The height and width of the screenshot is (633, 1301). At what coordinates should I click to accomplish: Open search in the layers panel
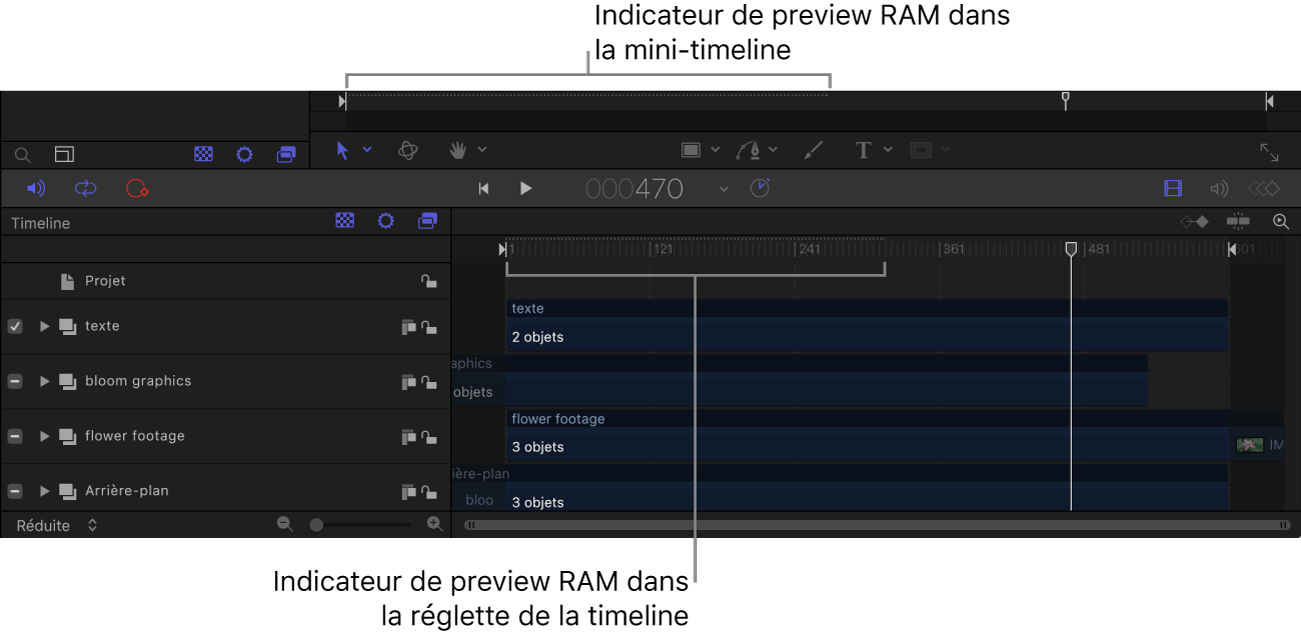22,153
